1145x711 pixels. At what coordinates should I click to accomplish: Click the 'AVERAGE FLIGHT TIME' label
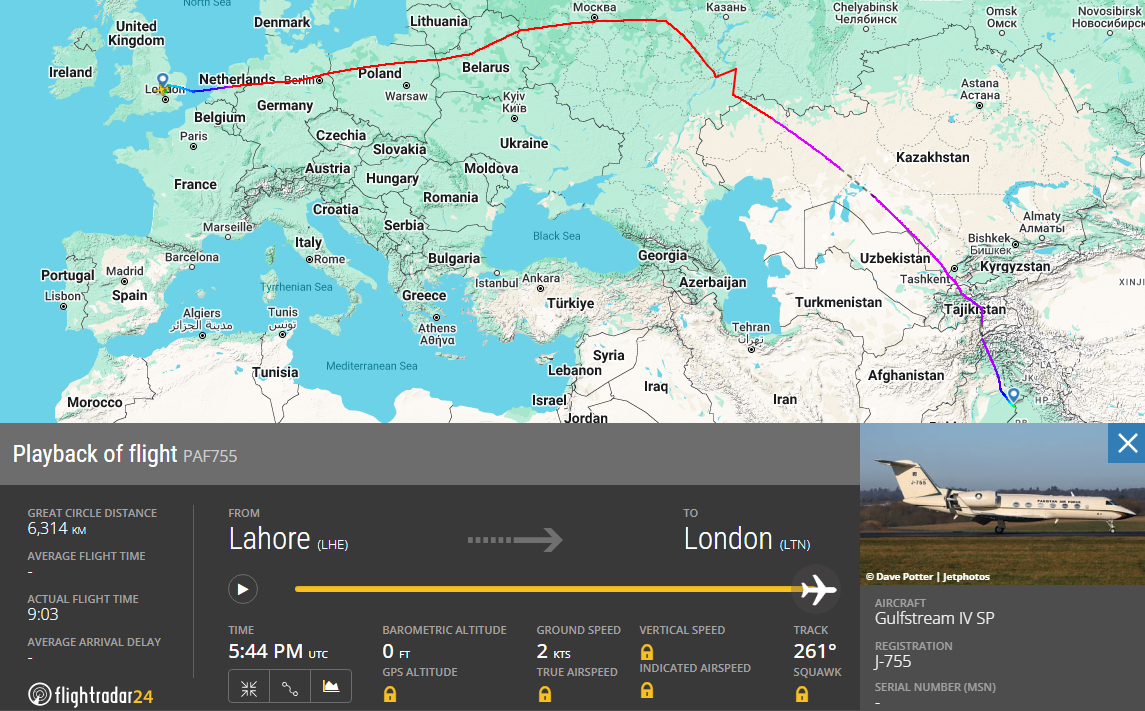(x=86, y=556)
